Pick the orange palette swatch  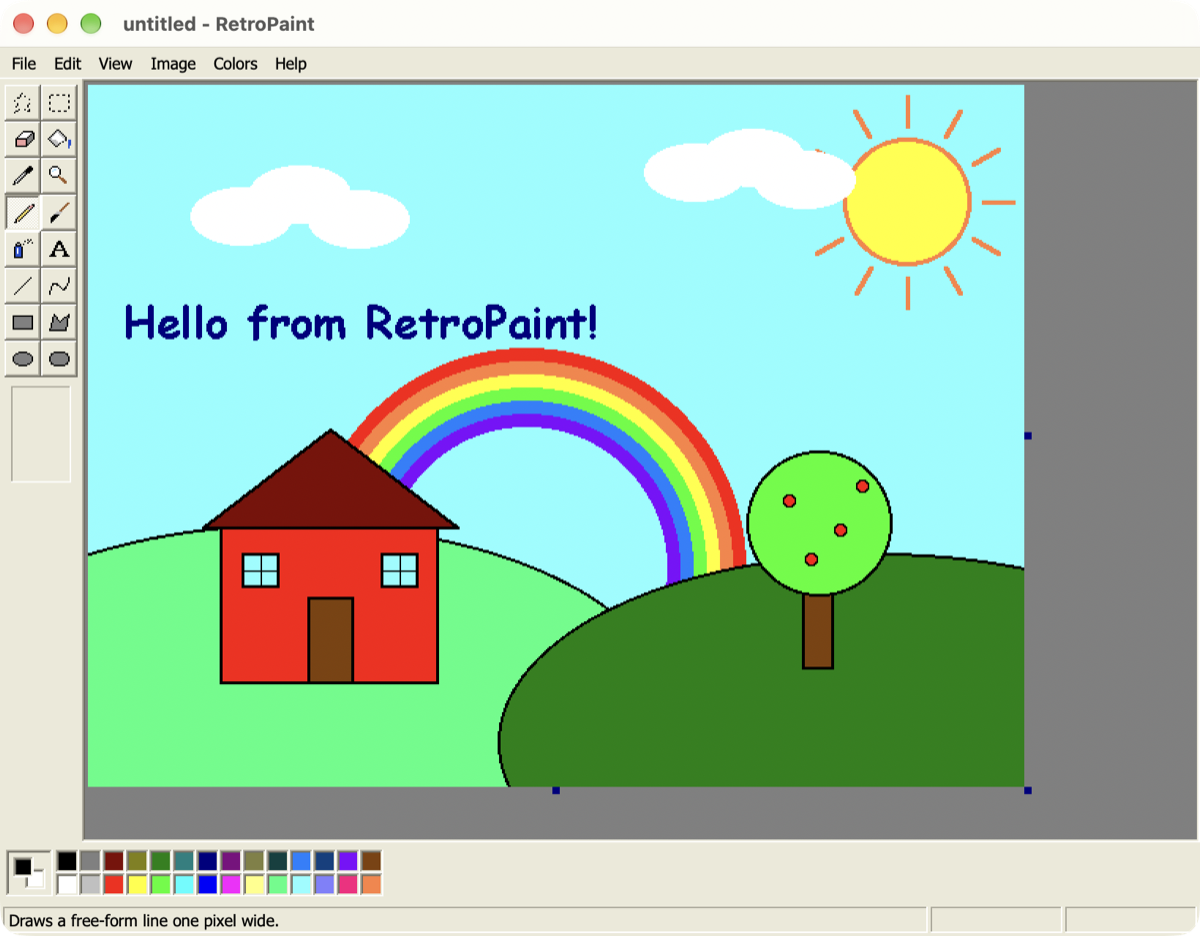pos(371,884)
